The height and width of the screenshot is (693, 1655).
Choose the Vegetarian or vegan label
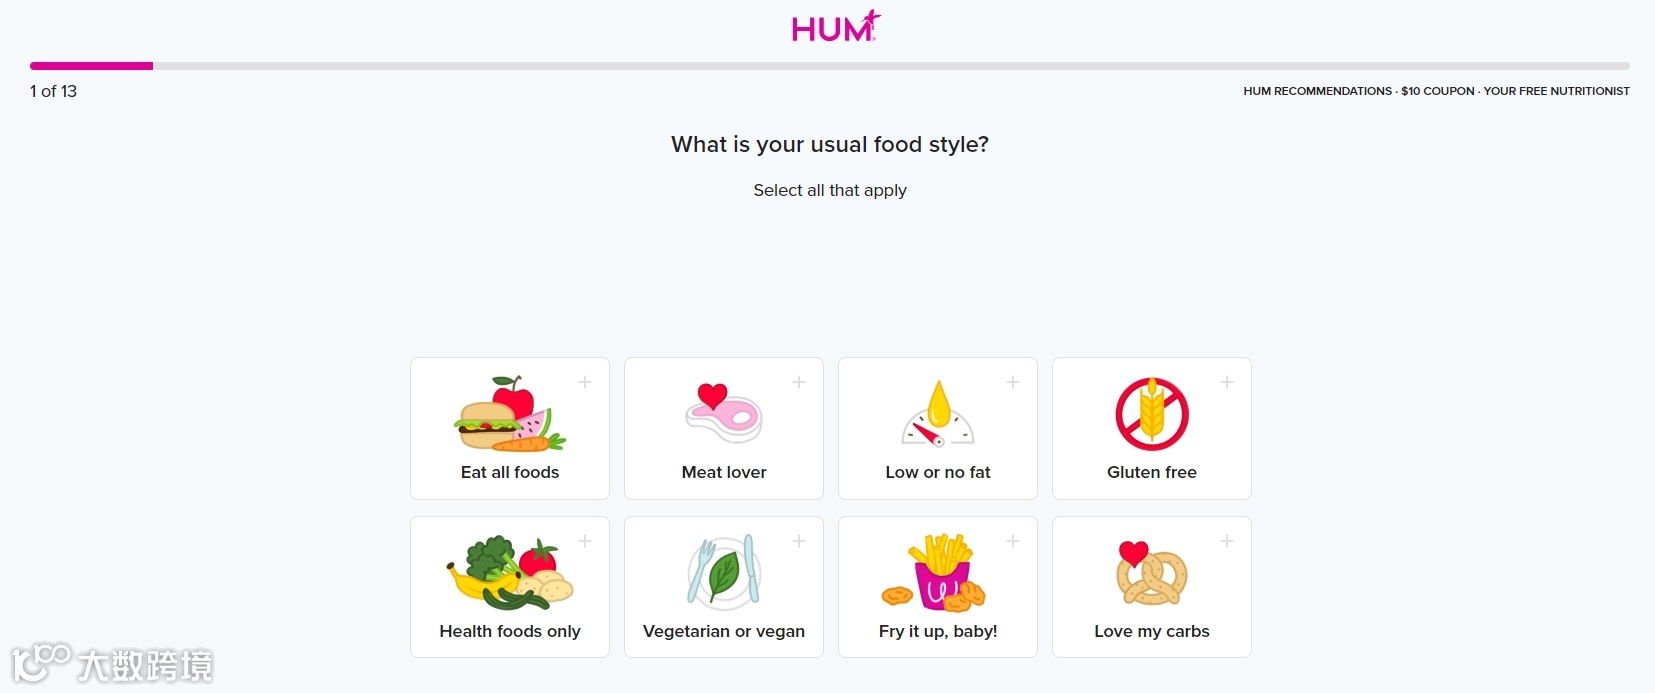[724, 631]
